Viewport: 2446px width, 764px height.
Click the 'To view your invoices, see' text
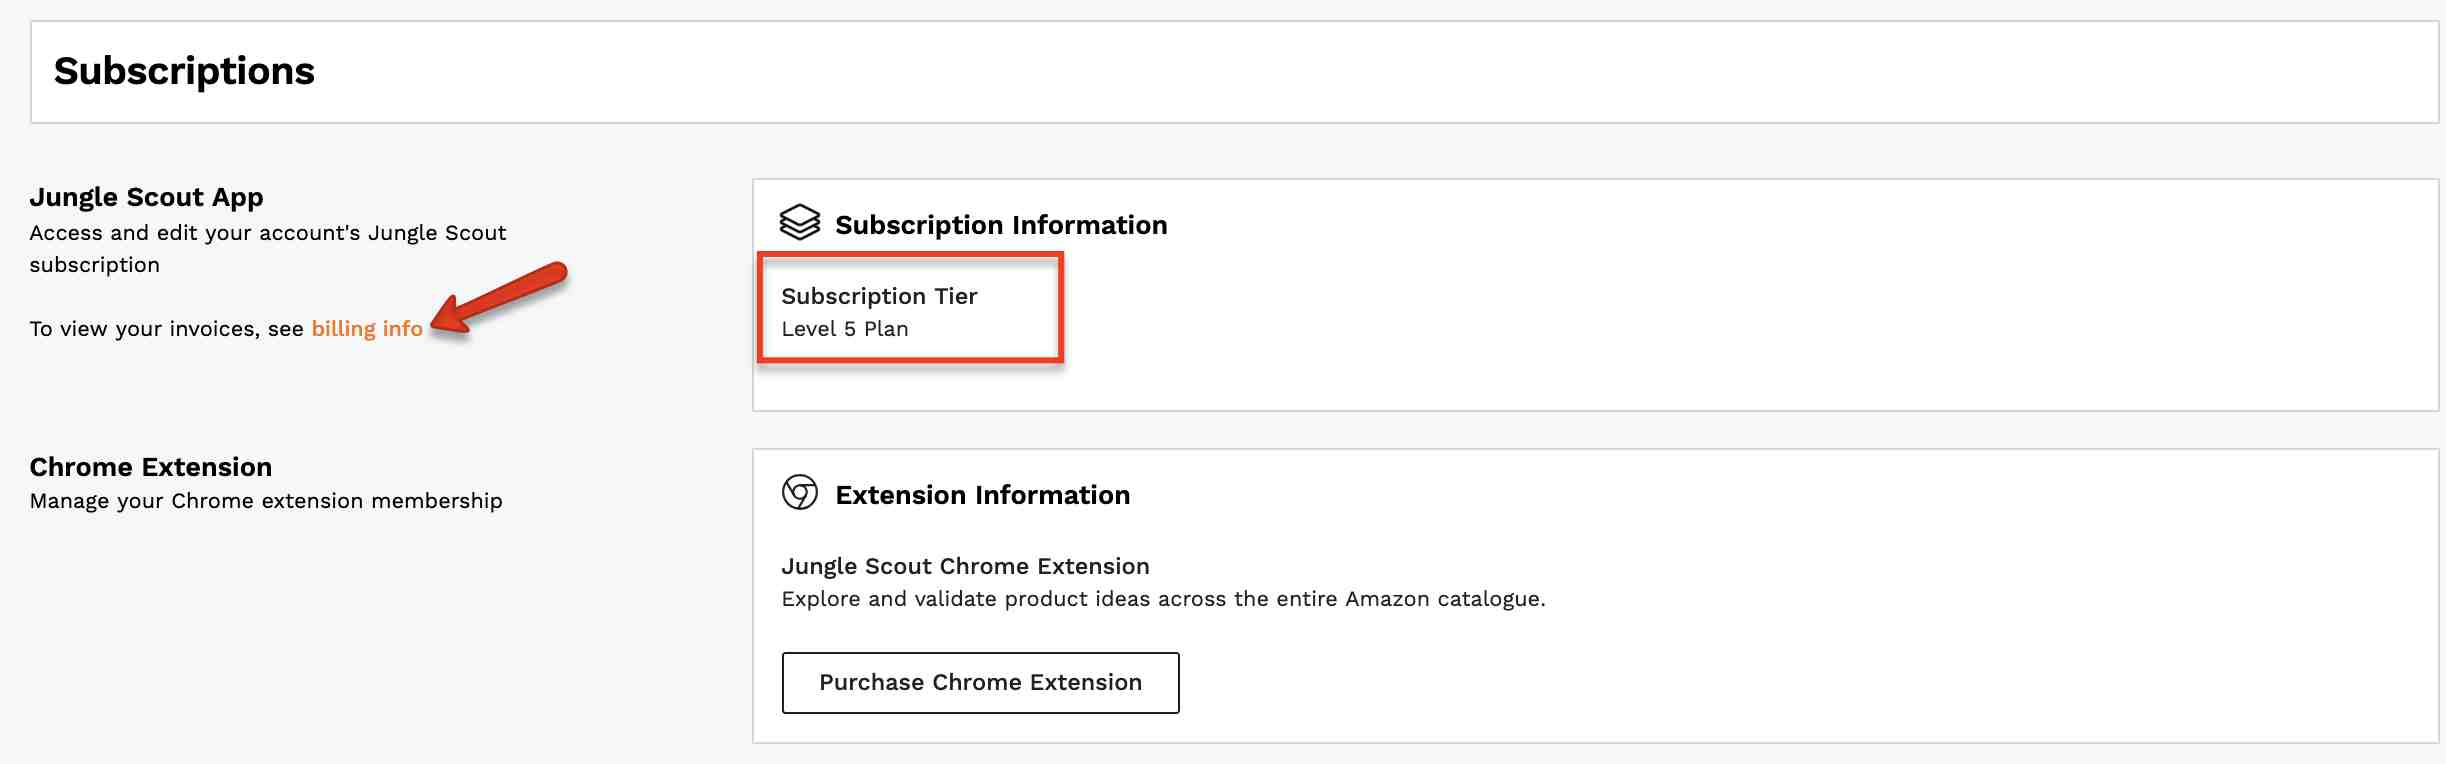tap(166, 329)
